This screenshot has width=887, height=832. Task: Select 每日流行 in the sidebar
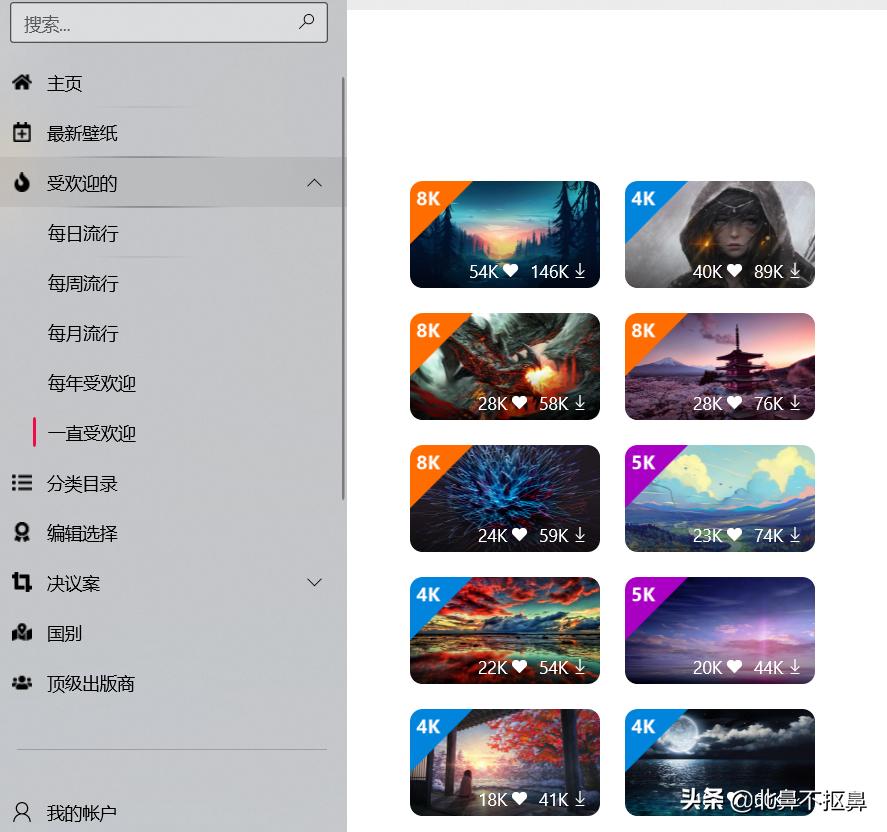[x=83, y=233]
